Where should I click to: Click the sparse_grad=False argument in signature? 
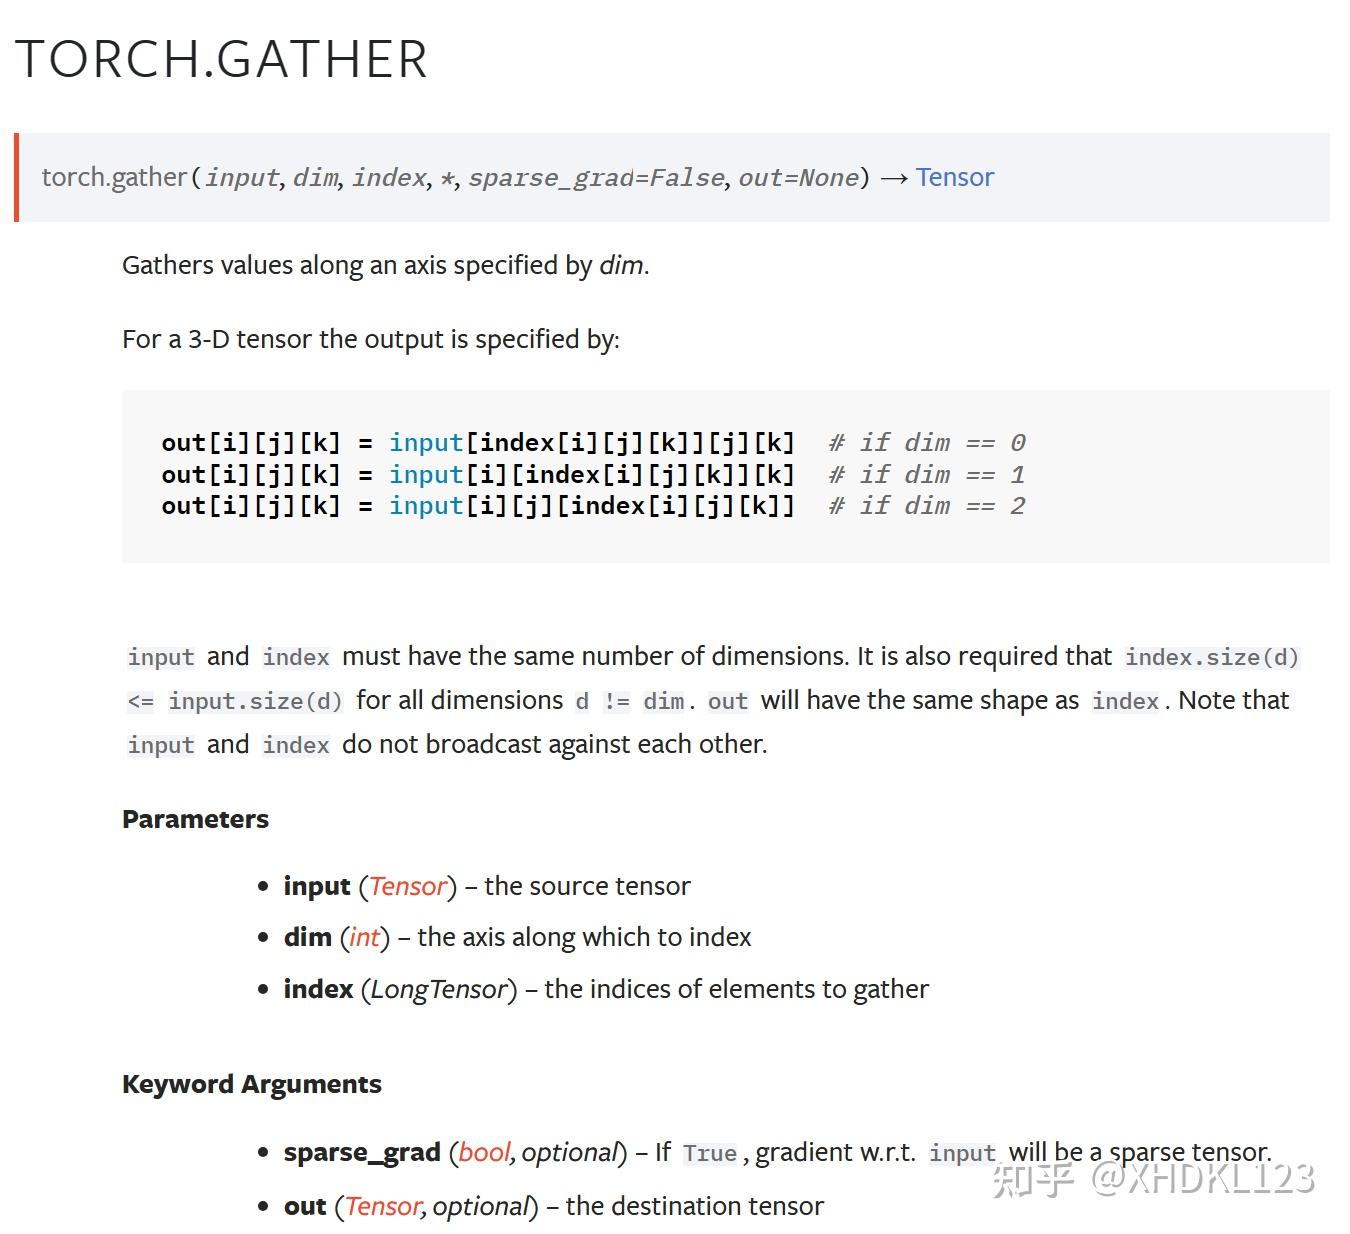point(597,177)
